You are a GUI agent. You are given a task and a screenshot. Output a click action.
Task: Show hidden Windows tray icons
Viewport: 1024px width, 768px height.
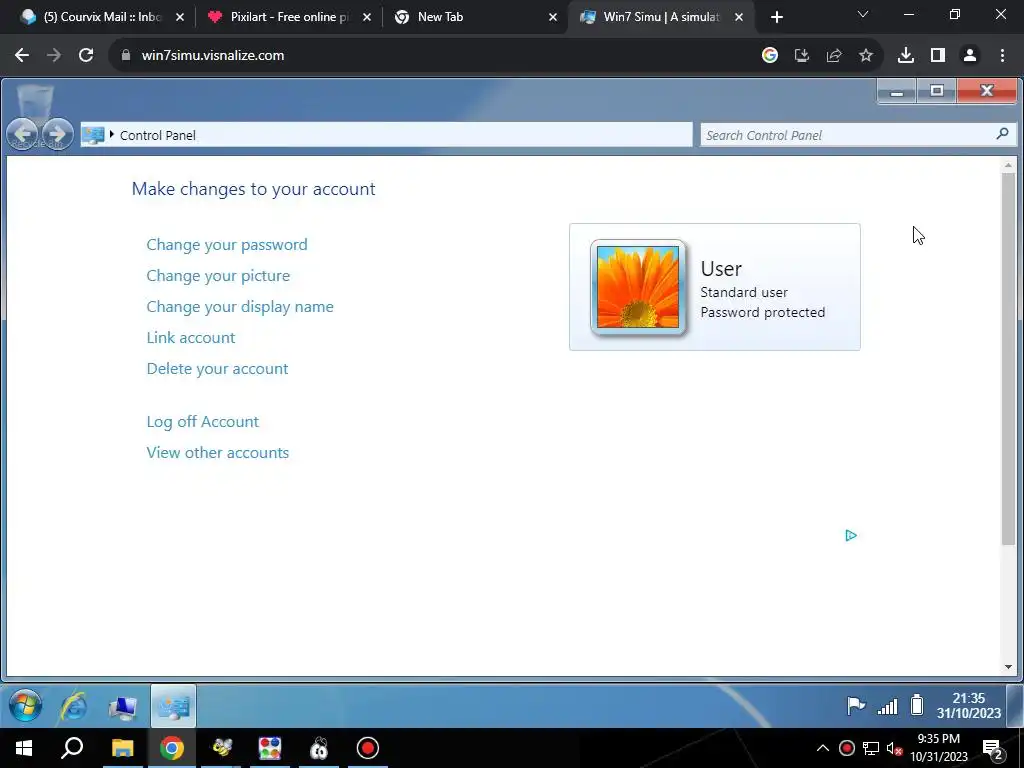click(x=823, y=748)
